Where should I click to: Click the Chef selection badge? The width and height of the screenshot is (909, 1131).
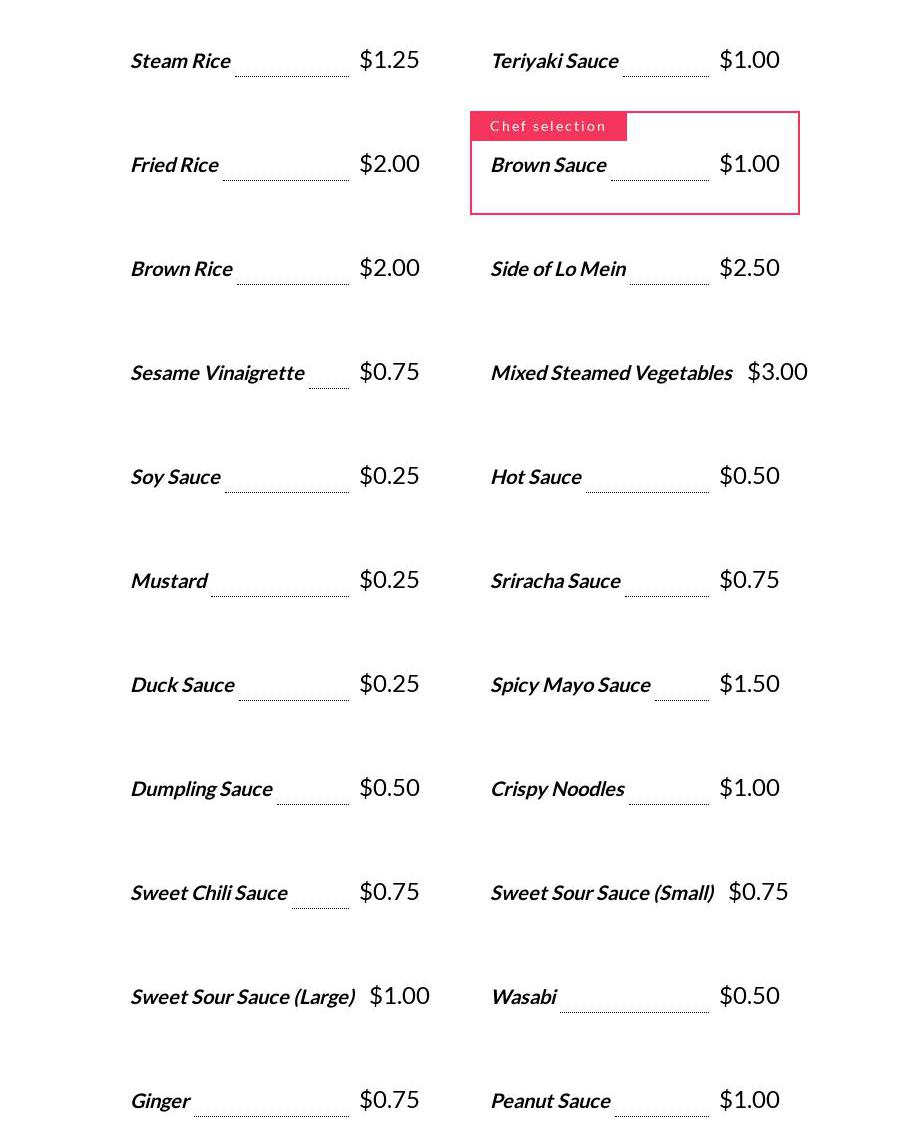tap(548, 127)
